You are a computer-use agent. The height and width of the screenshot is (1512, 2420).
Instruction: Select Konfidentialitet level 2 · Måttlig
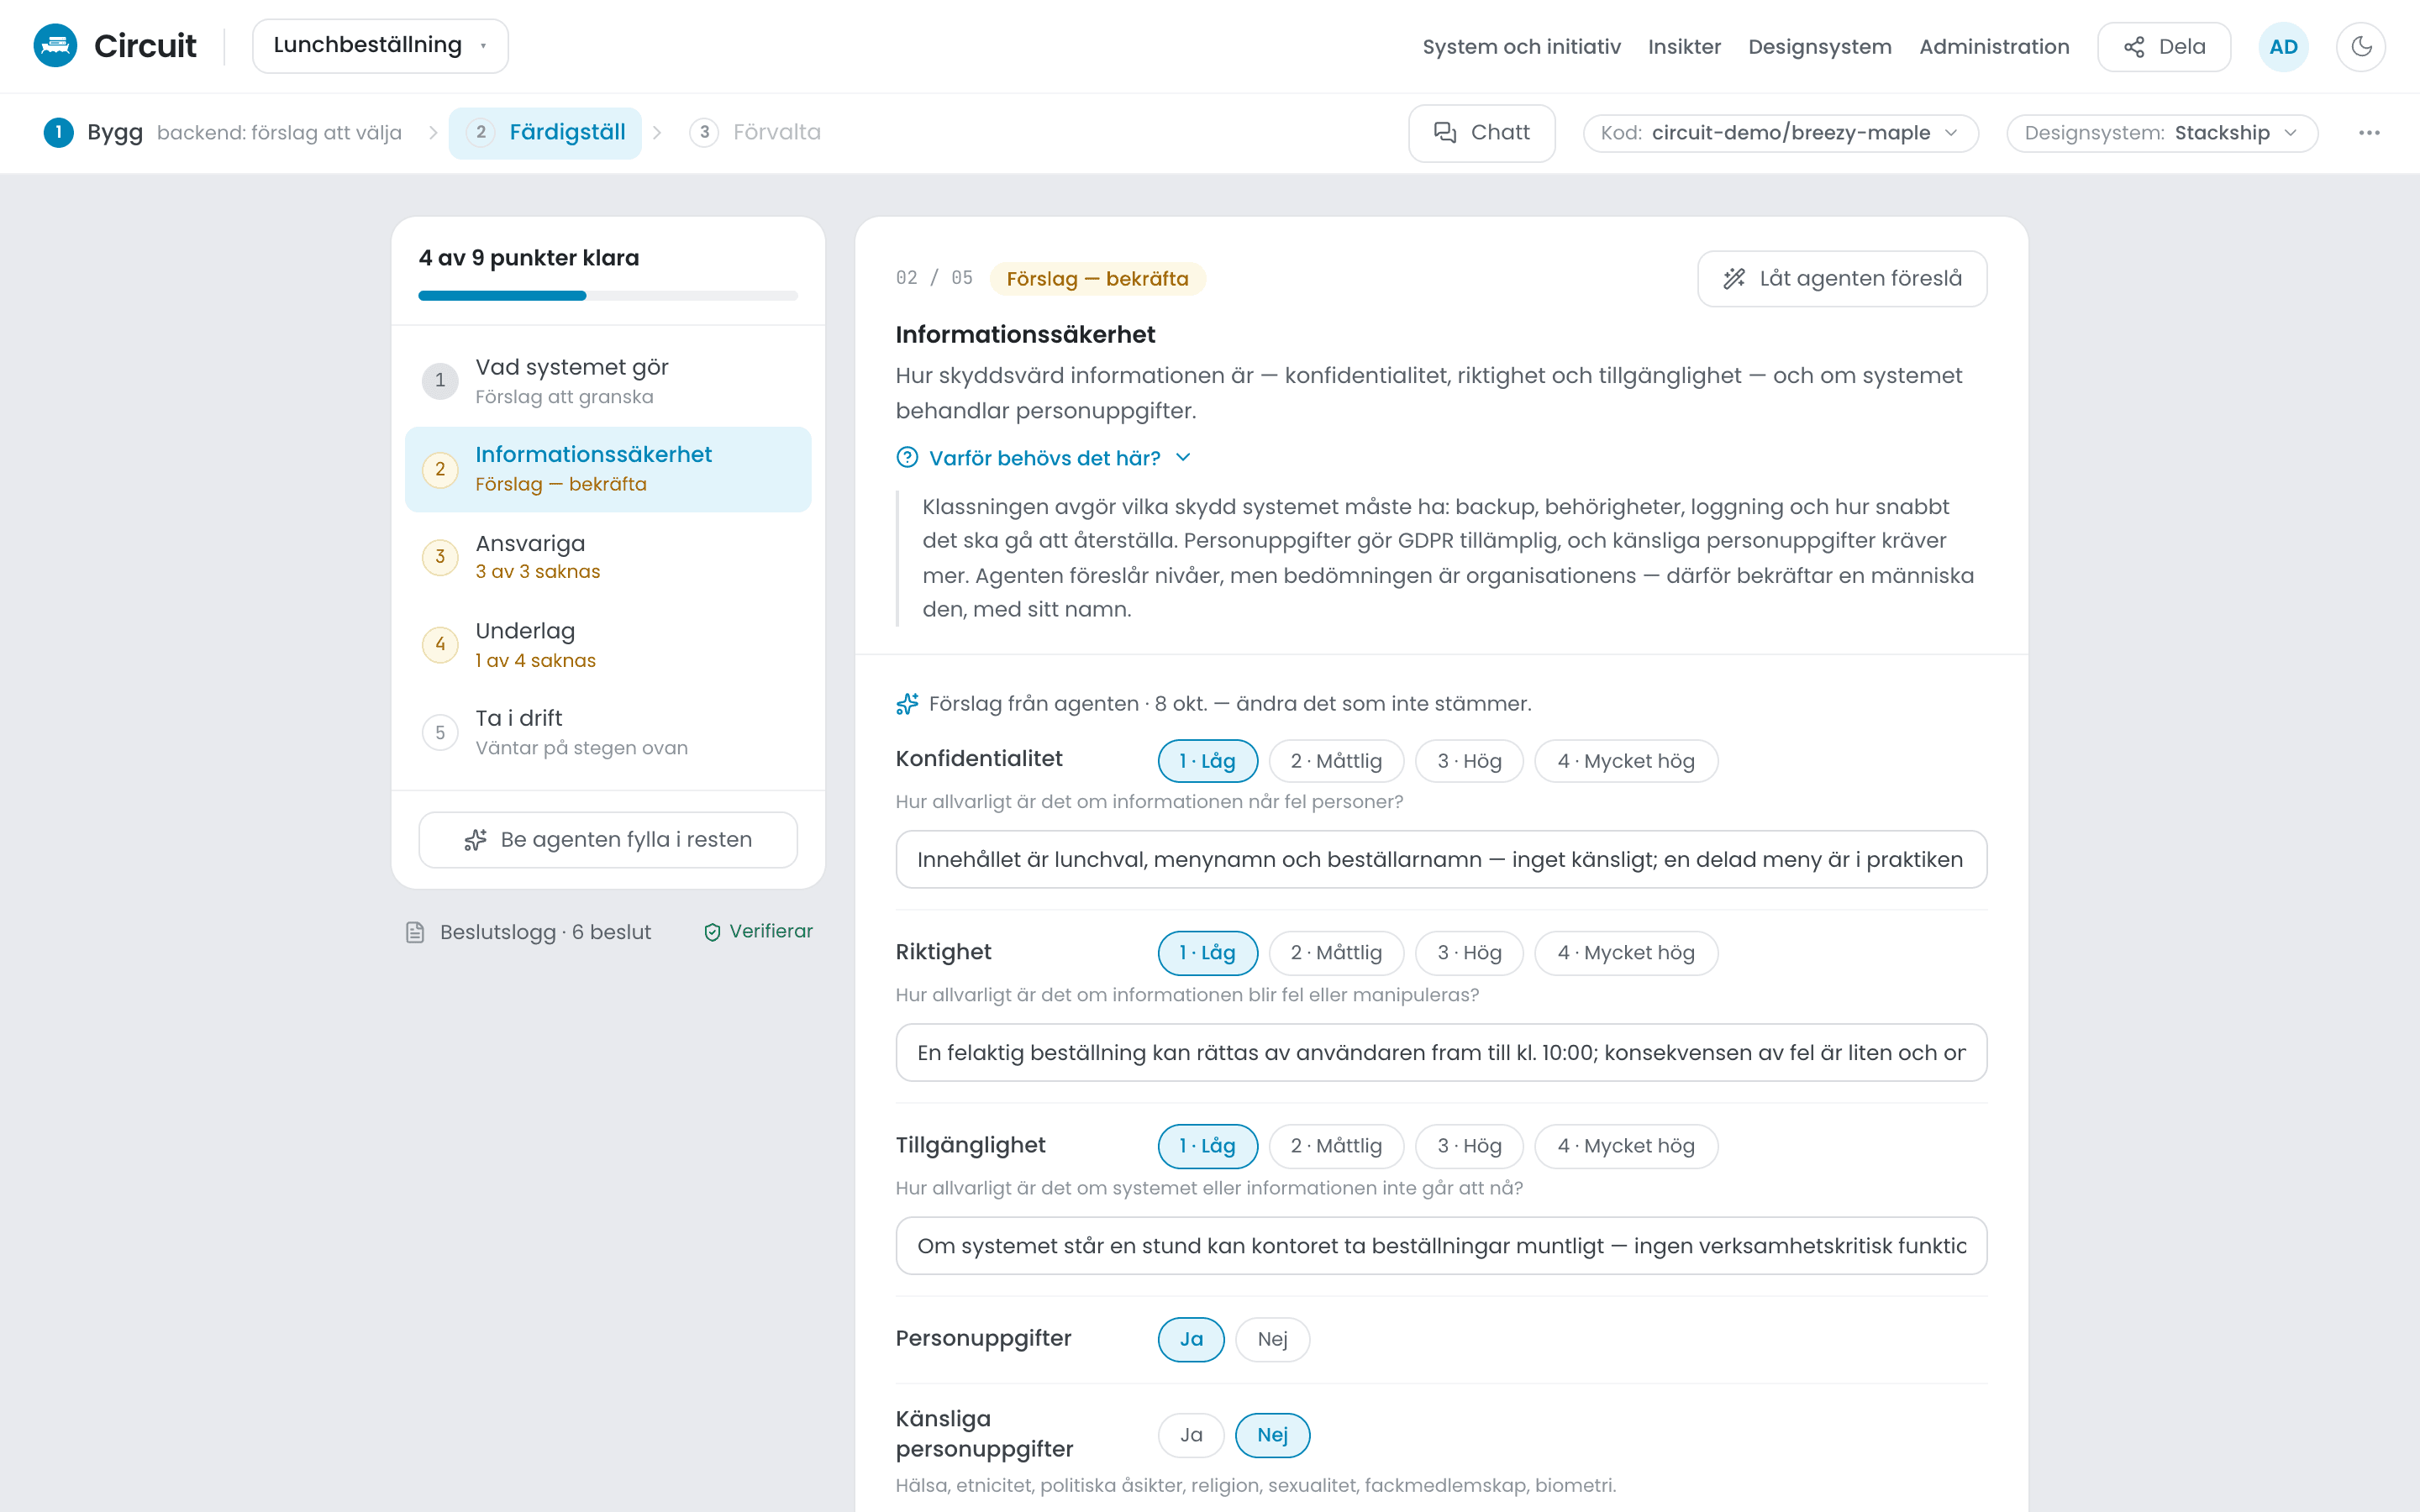coord(1336,761)
